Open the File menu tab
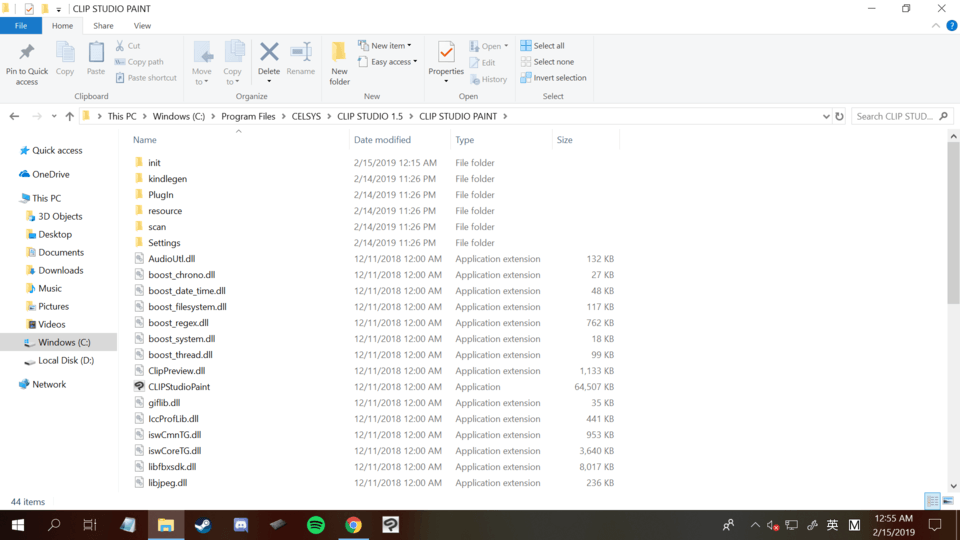 [21, 26]
